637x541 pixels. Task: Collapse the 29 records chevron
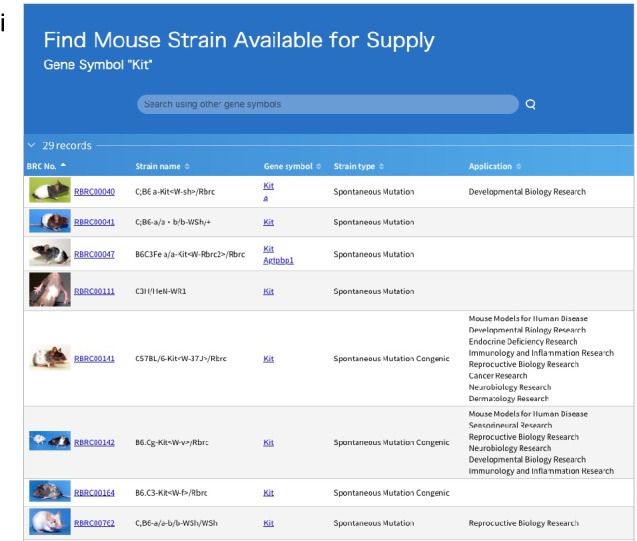[32, 146]
